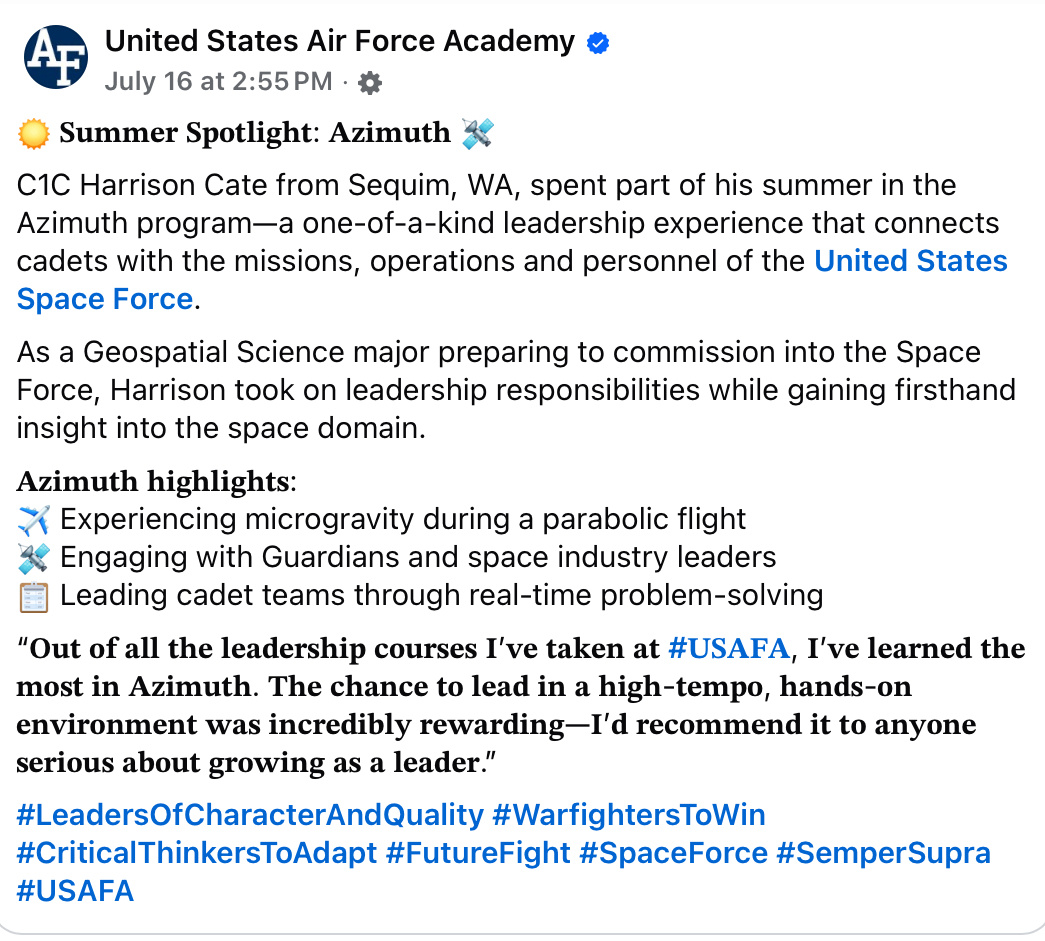Open the #WarfightersToWin hashtag
1045x941 pixels.
(628, 815)
